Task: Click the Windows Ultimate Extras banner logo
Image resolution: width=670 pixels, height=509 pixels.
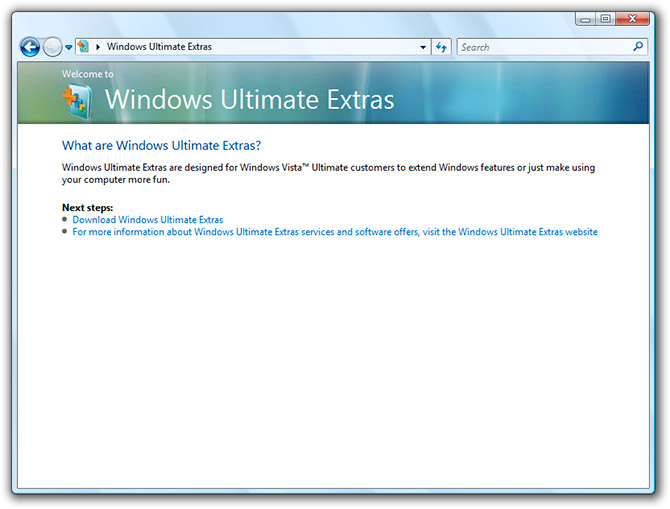Action: point(77,101)
